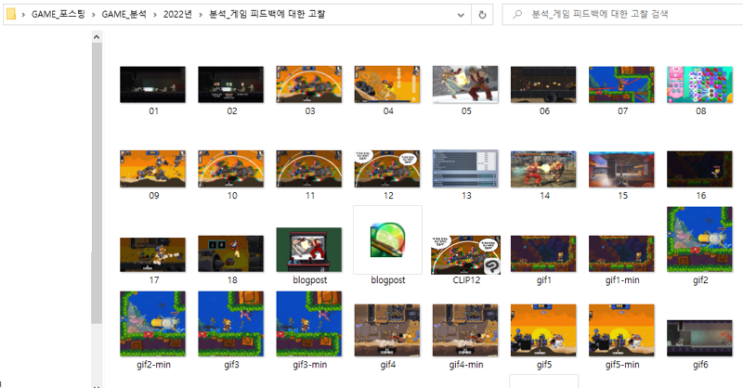Click the navigation pane scrollbar thumb
743x388 pixels.
pyautogui.click(x=97, y=183)
